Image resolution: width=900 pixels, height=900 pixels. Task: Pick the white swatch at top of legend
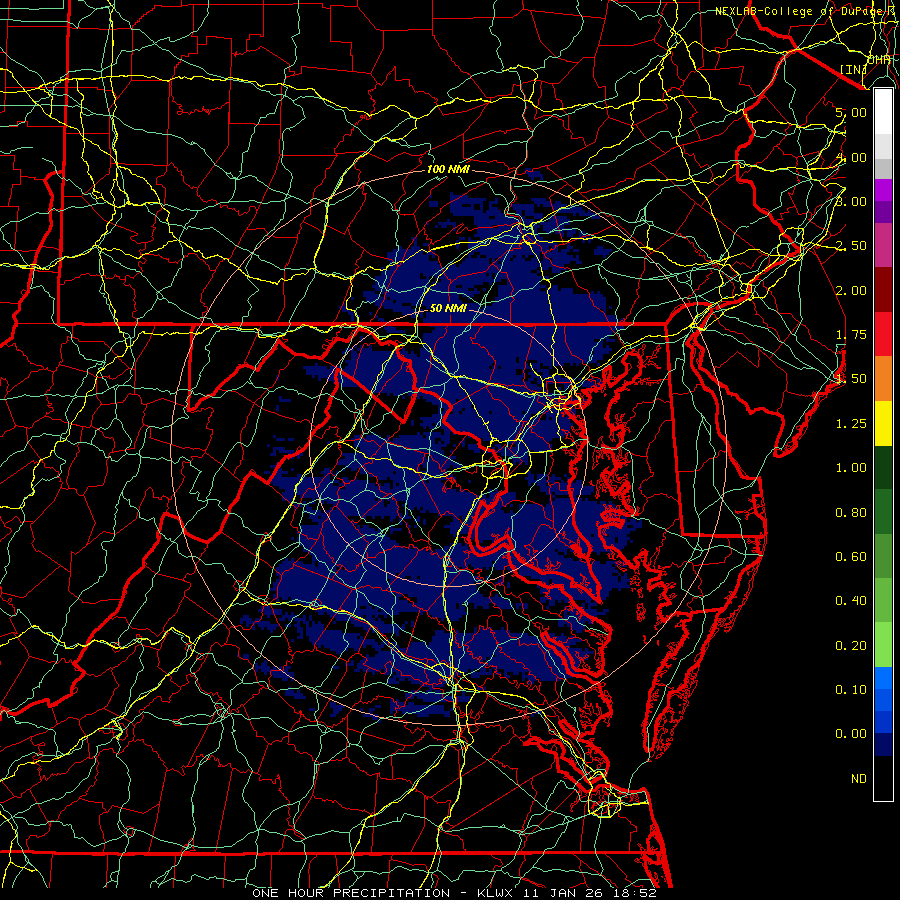(883, 112)
